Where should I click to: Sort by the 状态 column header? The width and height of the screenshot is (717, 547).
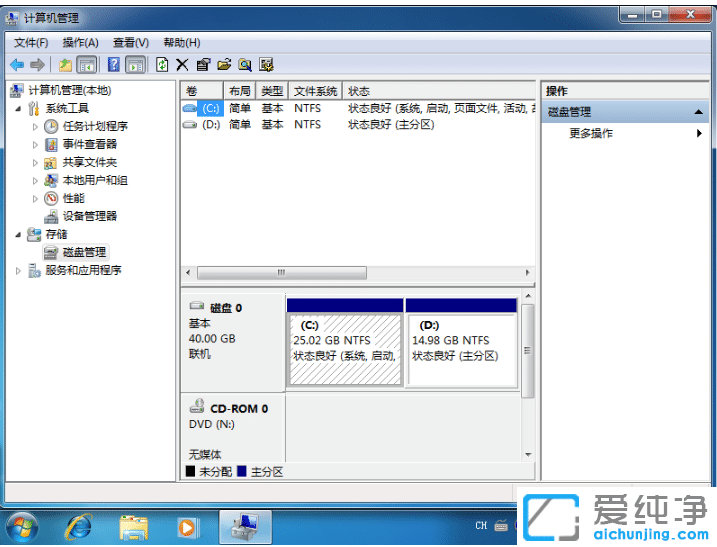click(x=439, y=91)
